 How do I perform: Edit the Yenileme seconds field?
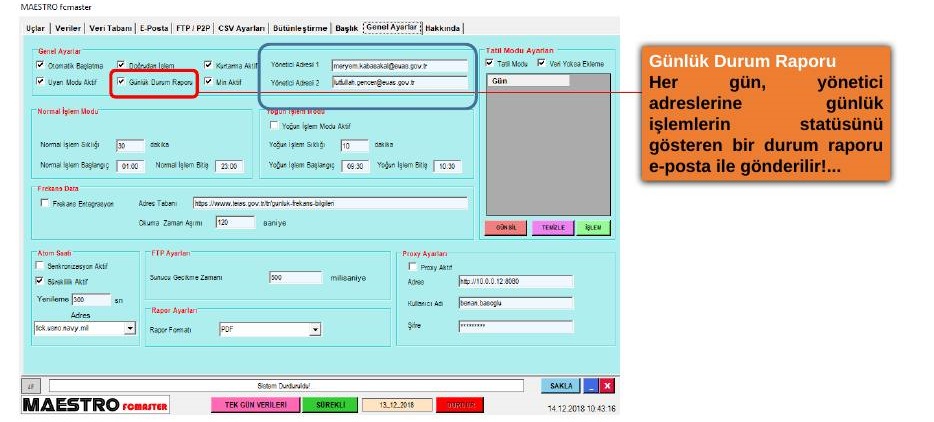click(91, 300)
